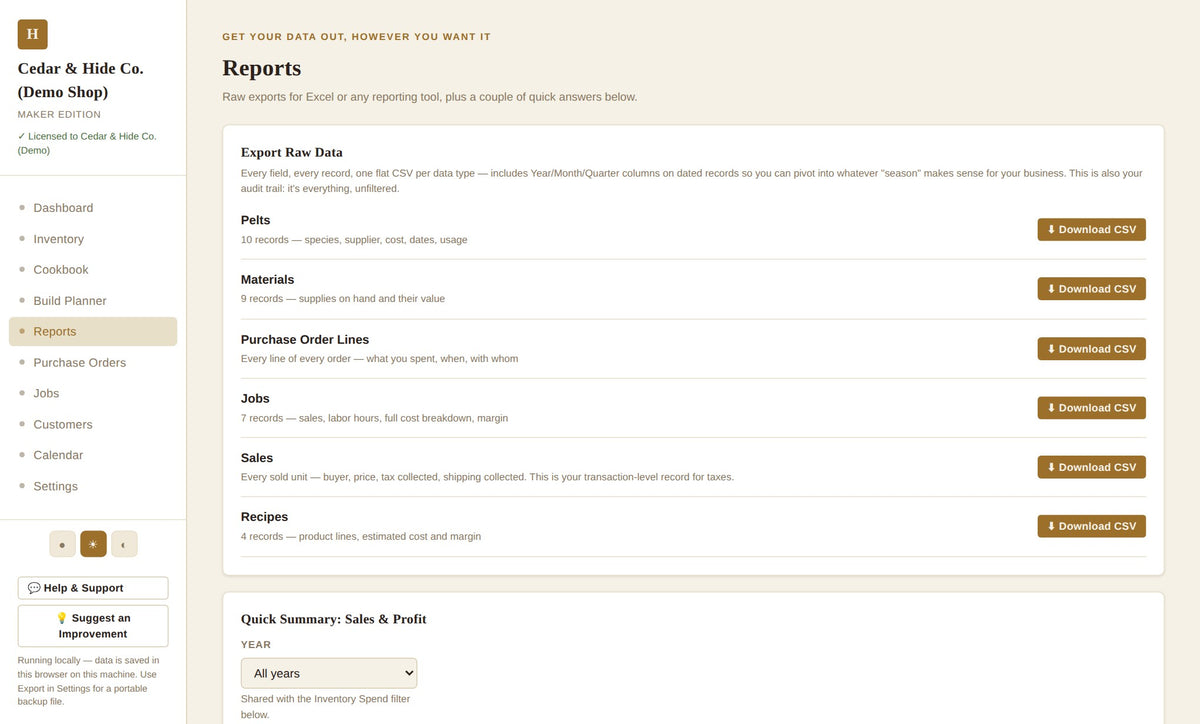Open Purchase Orders
This screenshot has width=1200, height=724.
pos(93,363)
